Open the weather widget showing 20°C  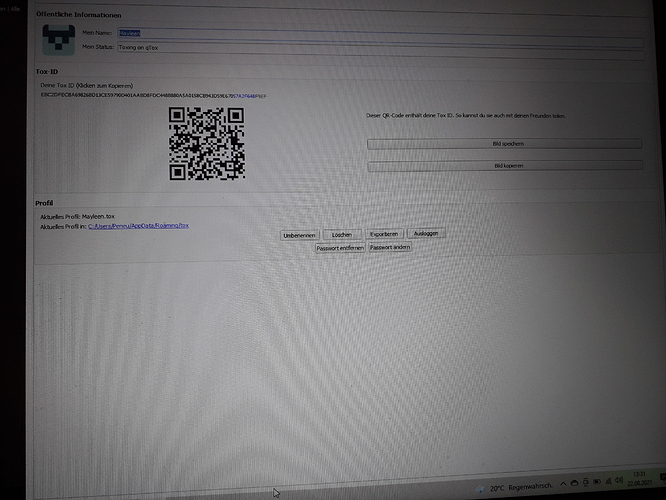(514, 487)
